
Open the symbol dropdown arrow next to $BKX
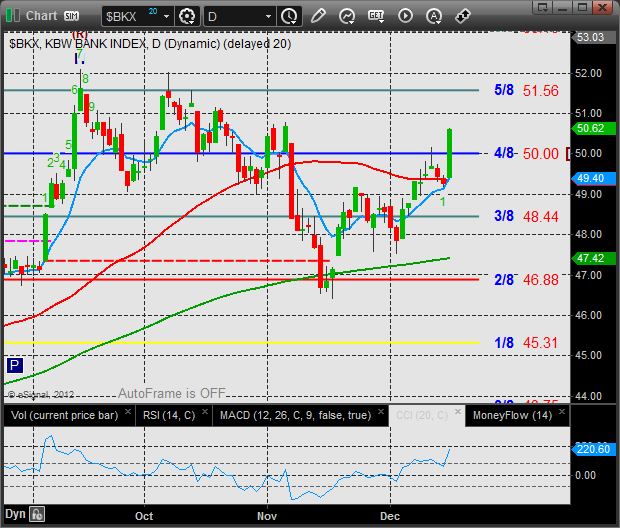166,17
